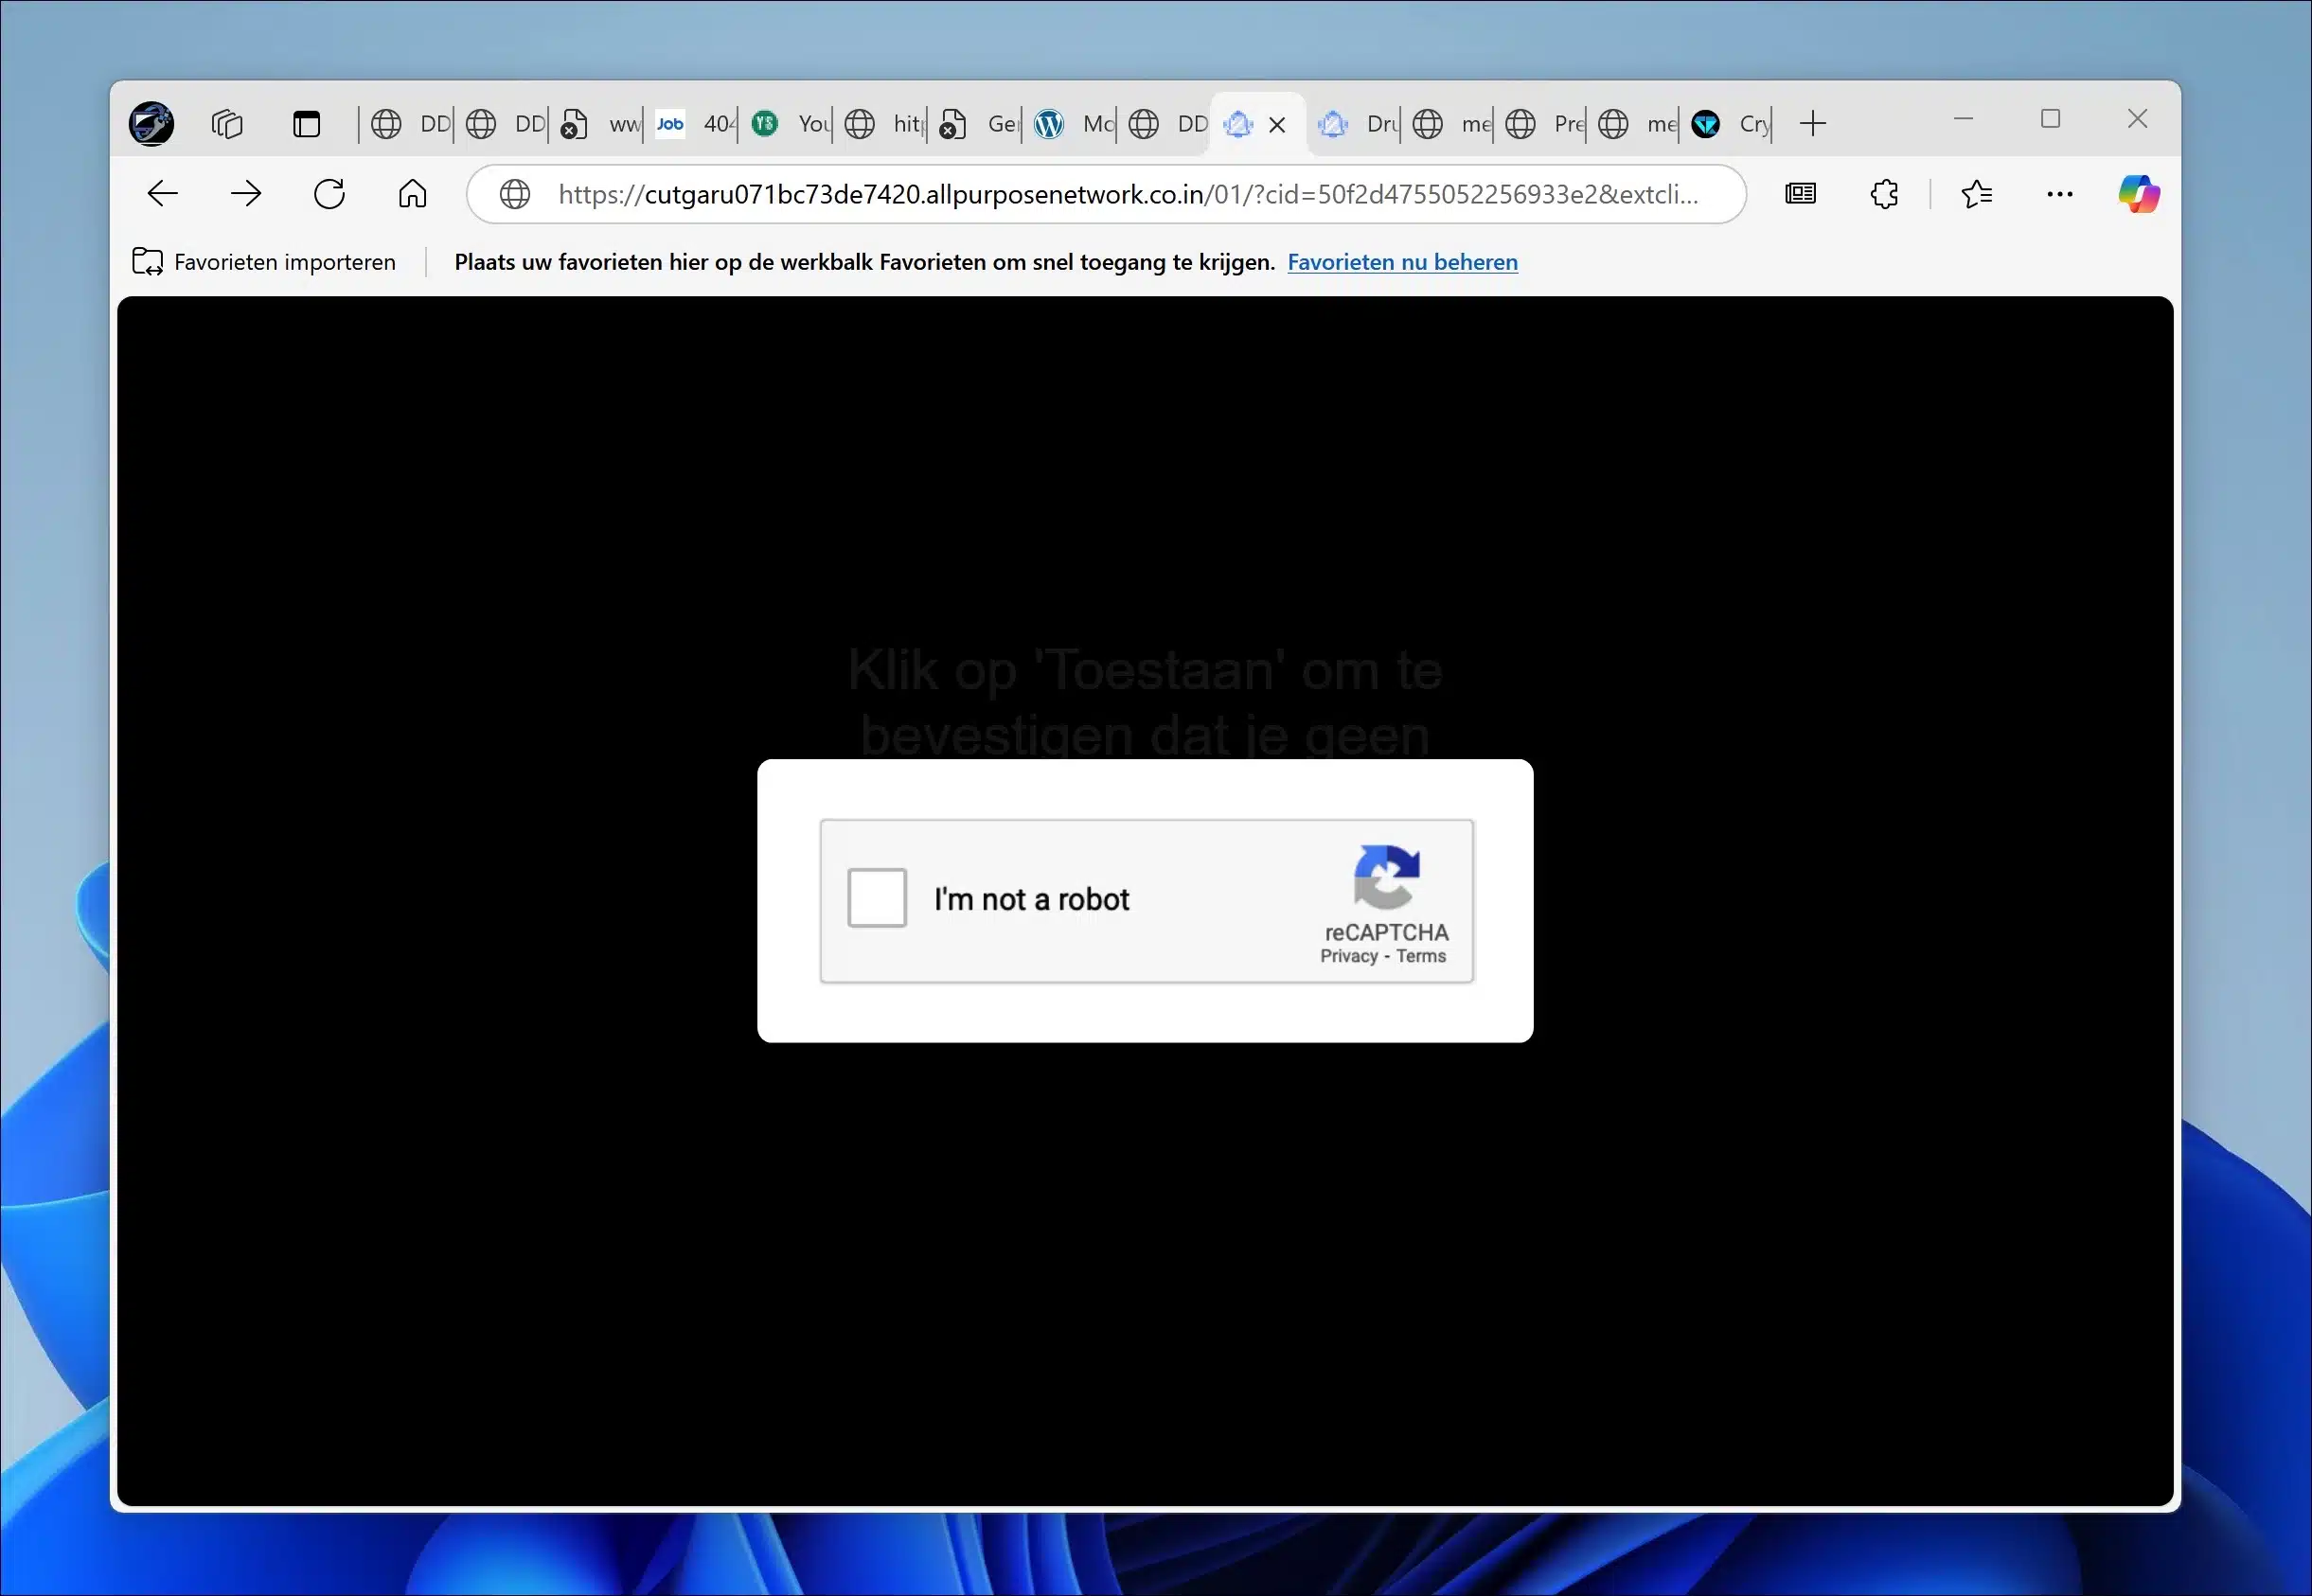Switch to the green YB icon tab
The height and width of the screenshot is (1596, 2312).
[790, 124]
